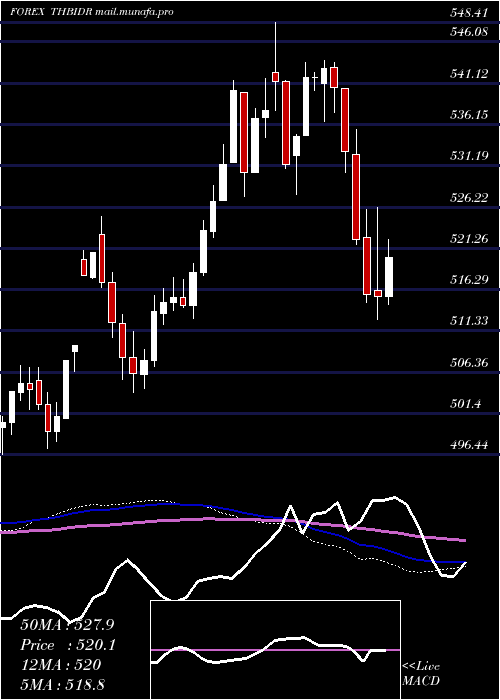Click the 496.44 price axis label
500x700 pixels.
click(469, 445)
